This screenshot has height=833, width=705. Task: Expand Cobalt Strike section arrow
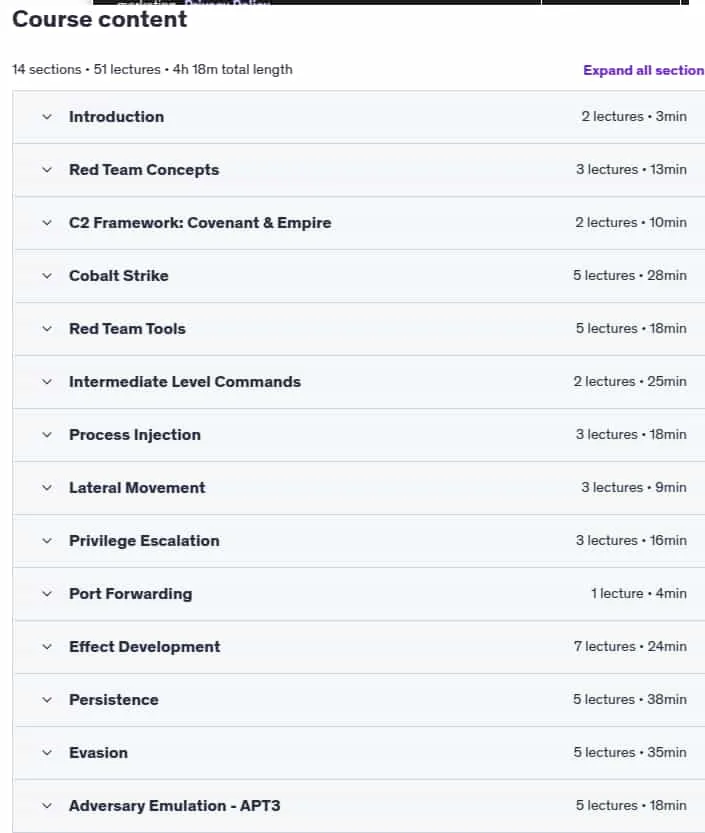point(47,276)
